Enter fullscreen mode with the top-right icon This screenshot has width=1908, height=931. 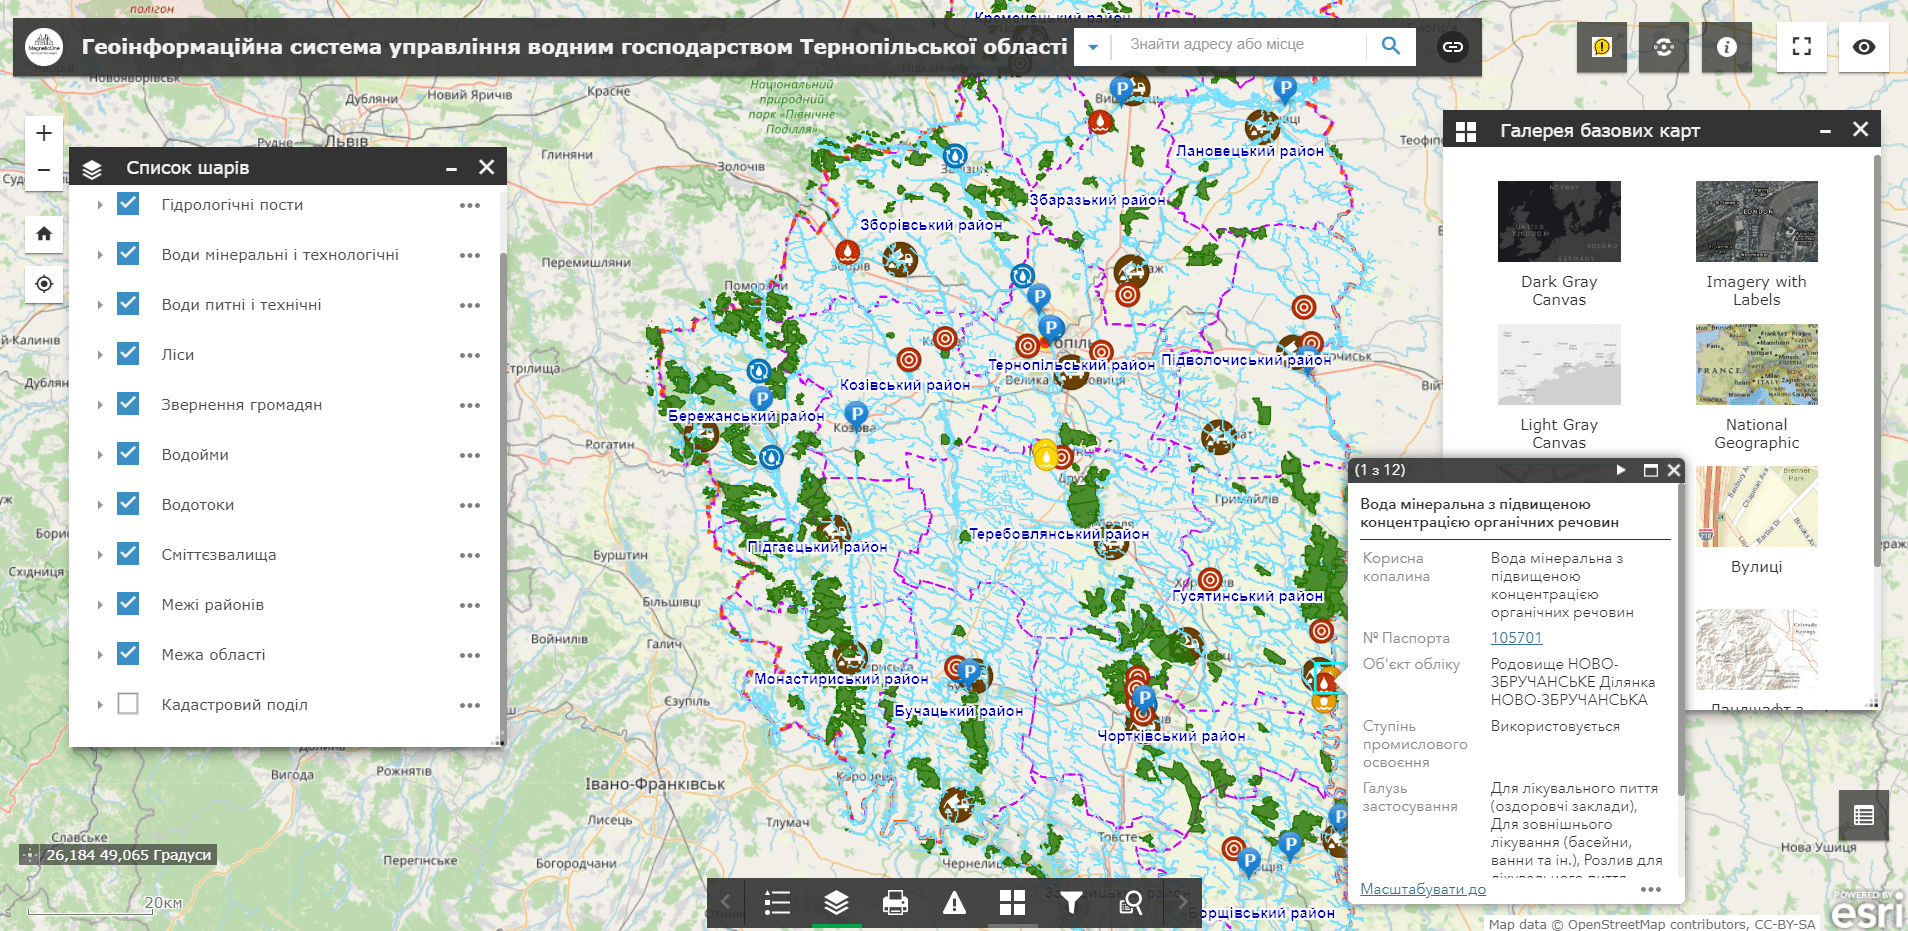click(1803, 46)
